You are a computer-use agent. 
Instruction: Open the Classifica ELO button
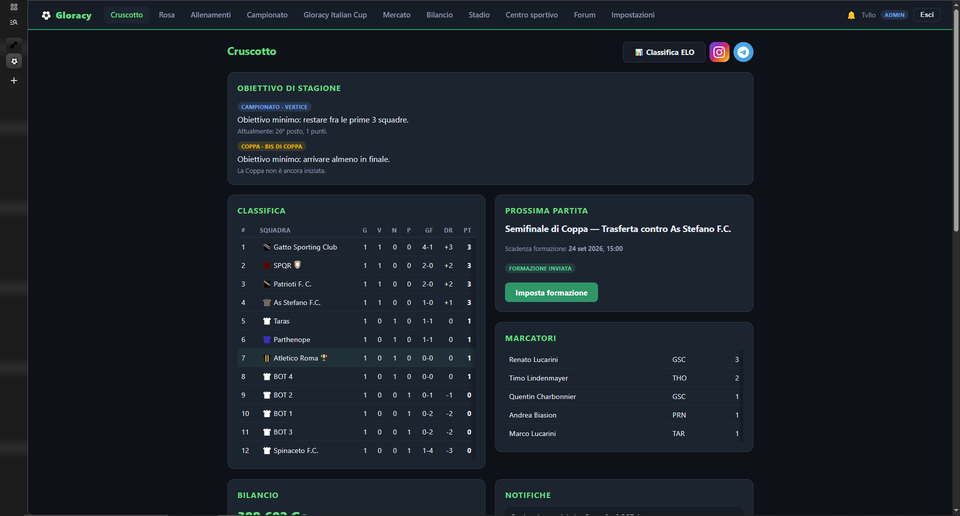click(664, 52)
